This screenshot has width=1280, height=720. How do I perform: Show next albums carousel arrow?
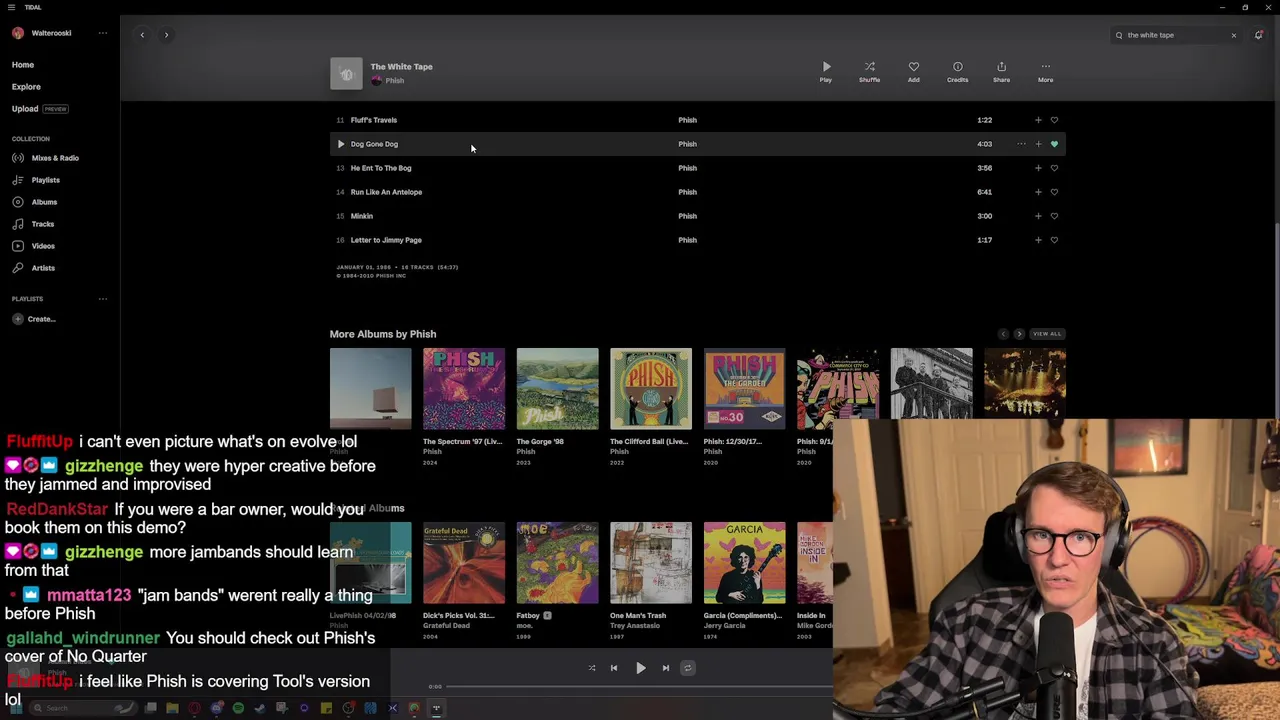[1019, 334]
